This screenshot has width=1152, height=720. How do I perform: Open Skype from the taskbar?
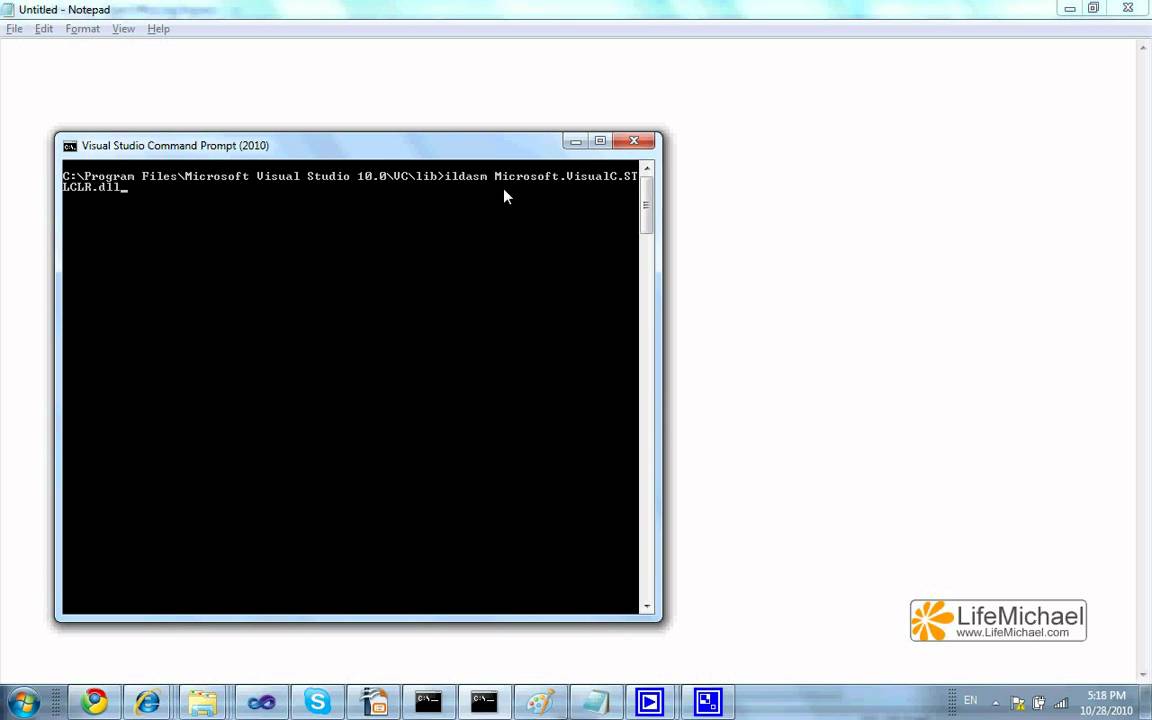click(317, 702)
